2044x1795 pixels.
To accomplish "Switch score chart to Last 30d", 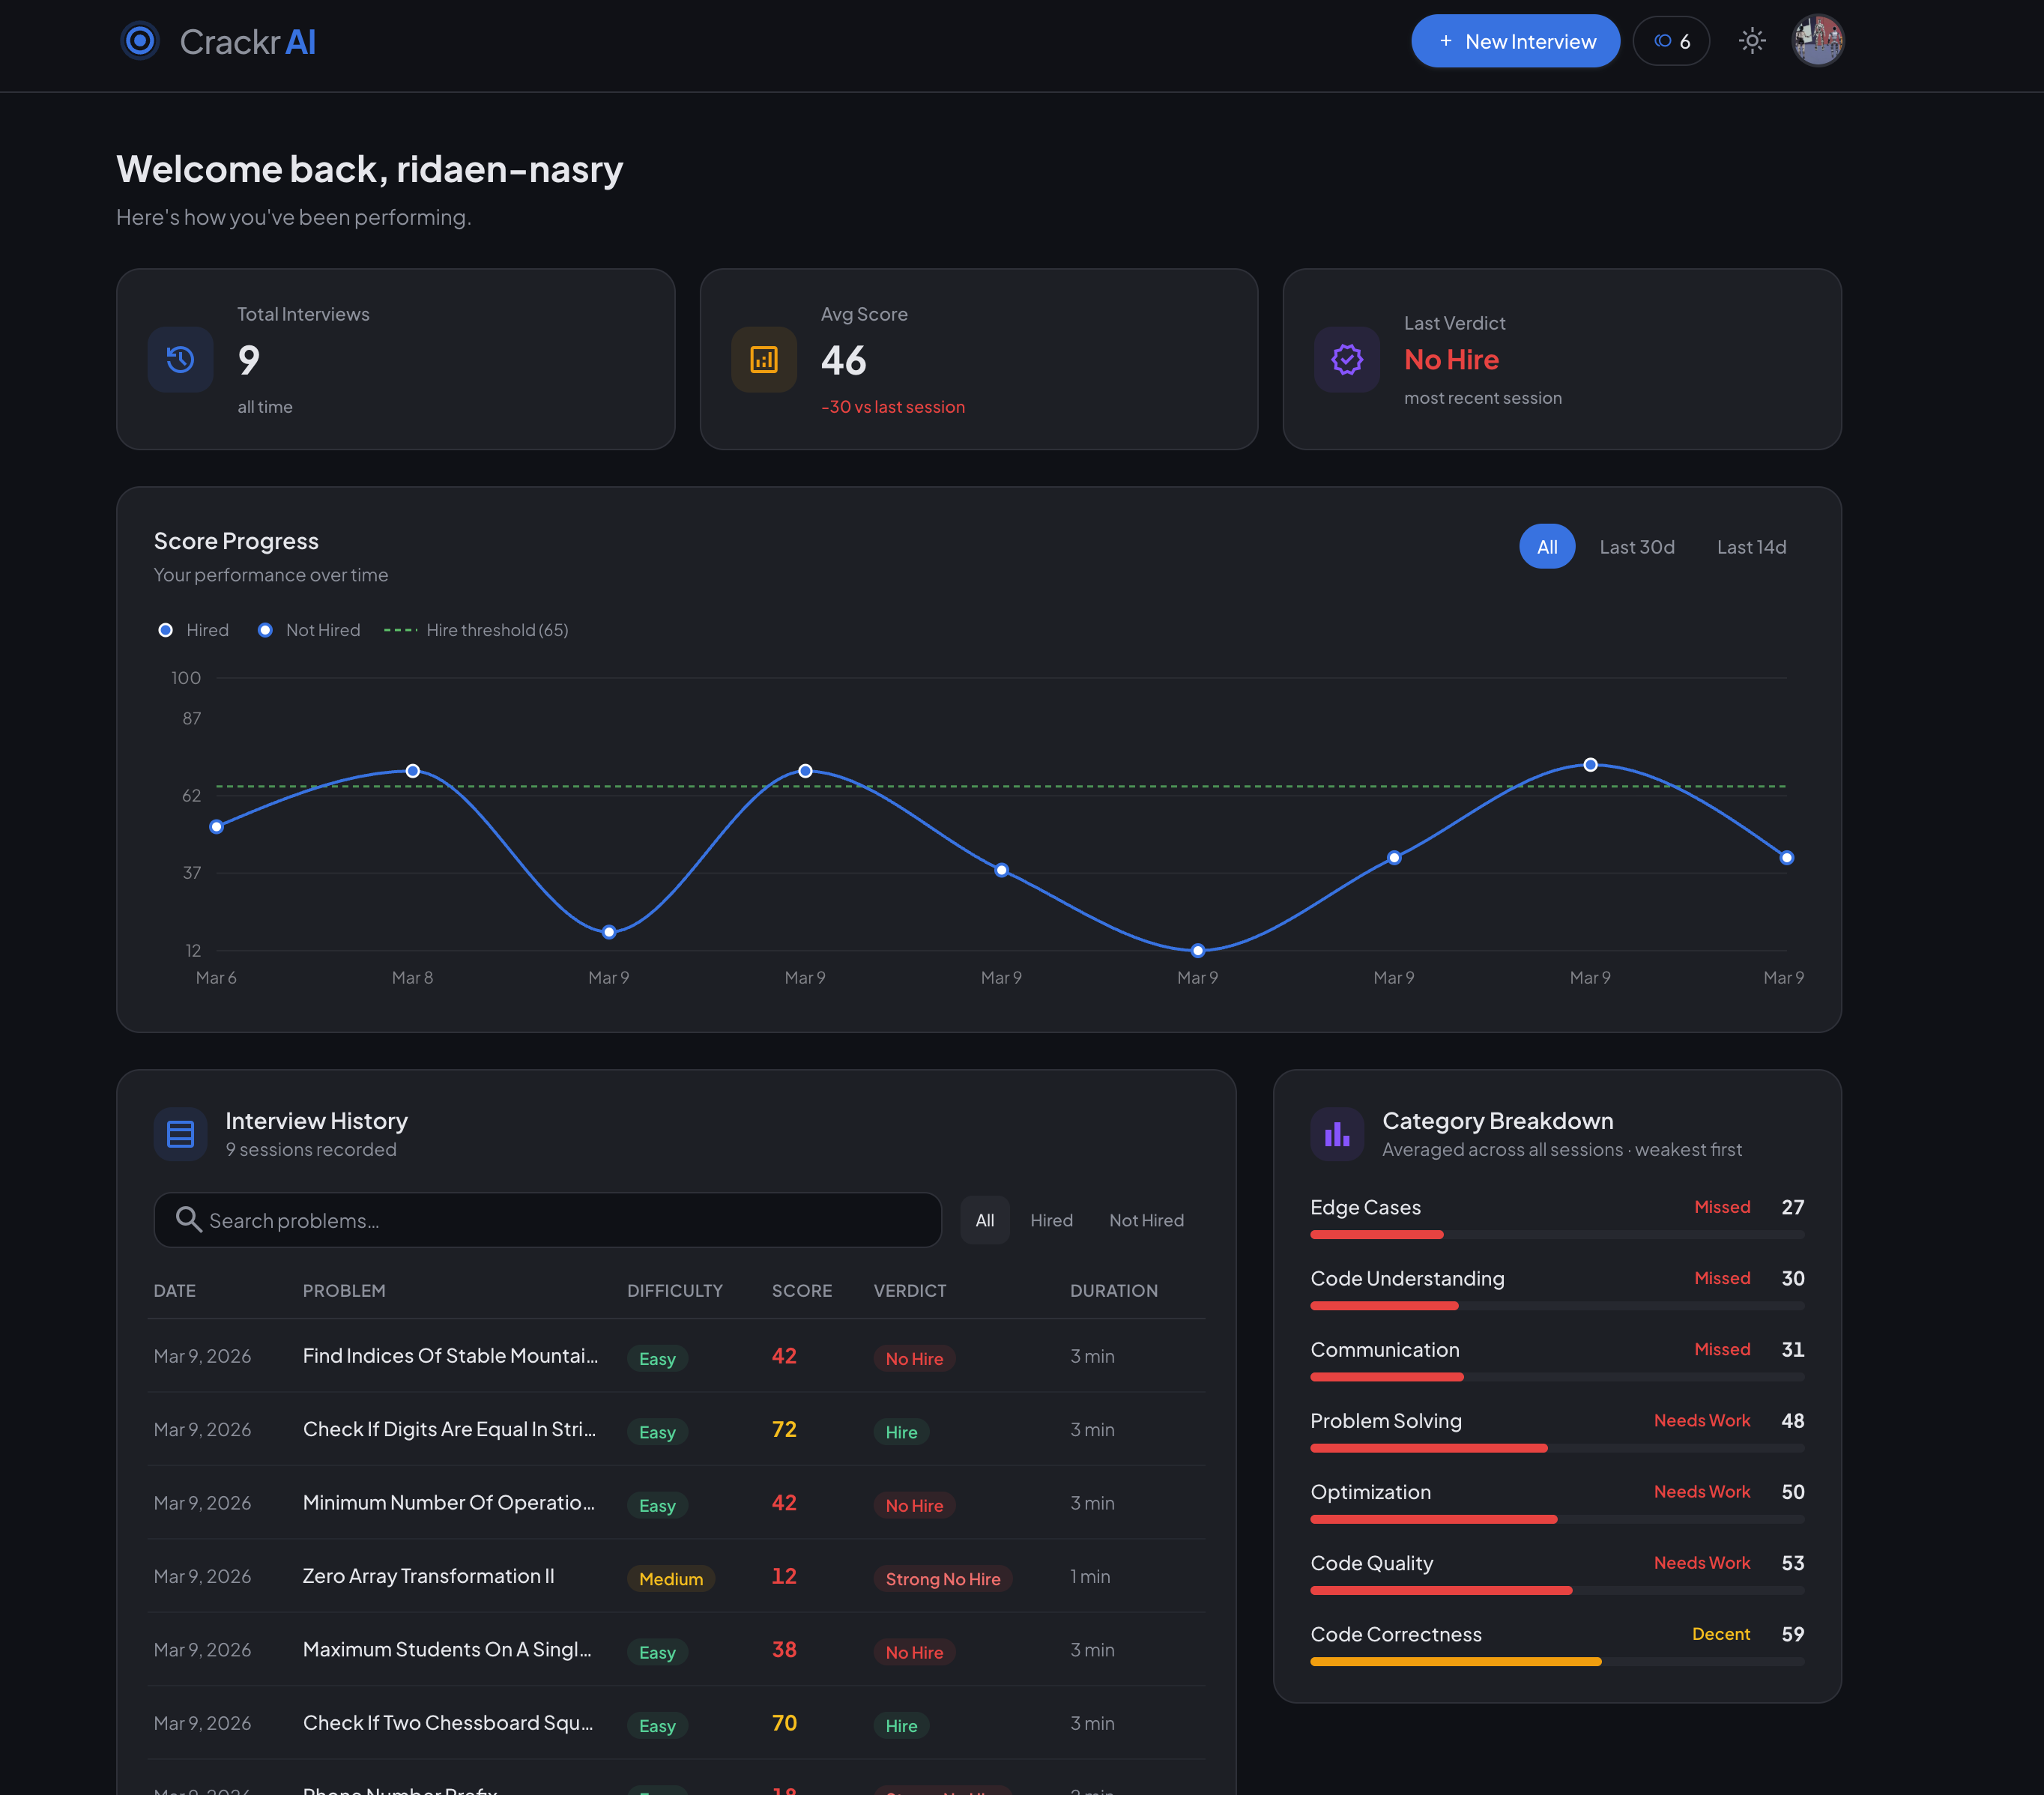I will (1637, 547).
